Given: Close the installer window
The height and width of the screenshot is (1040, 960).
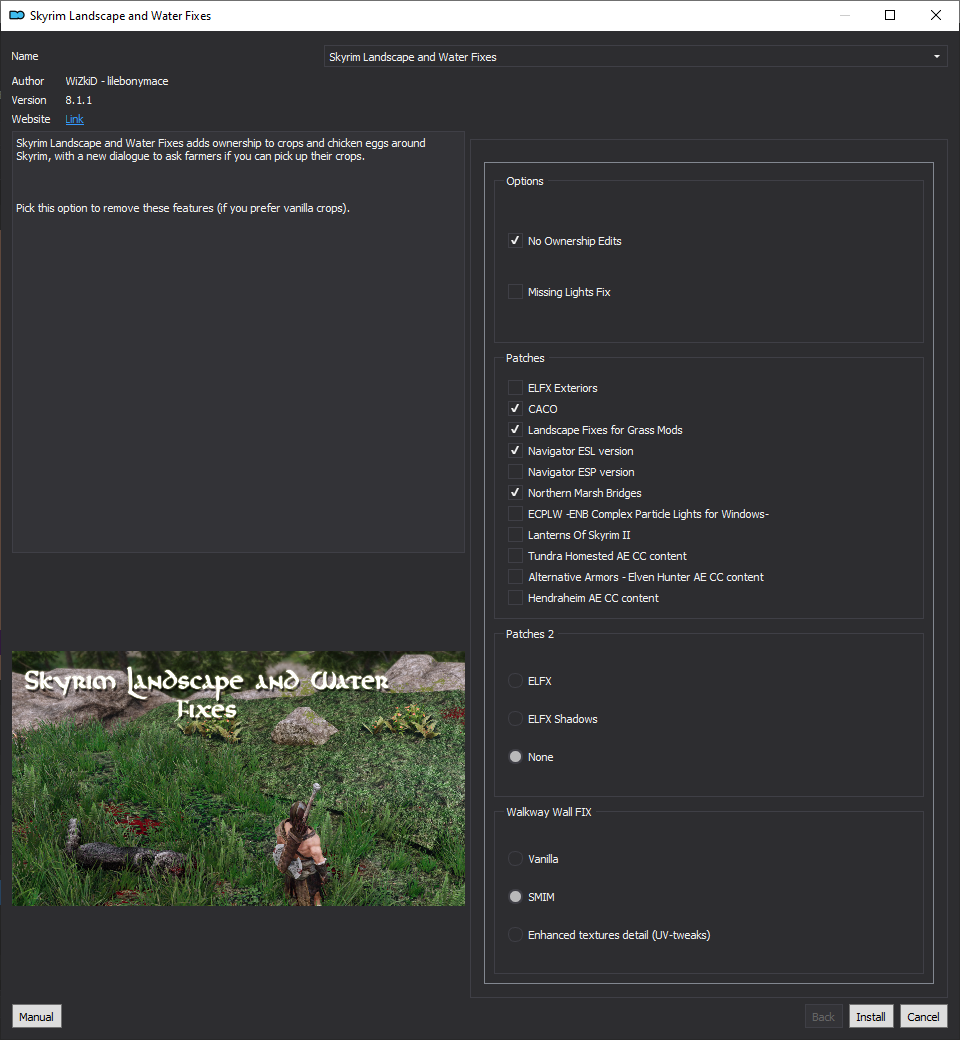Looking at the screenshot, I should (x=935, y=15).
